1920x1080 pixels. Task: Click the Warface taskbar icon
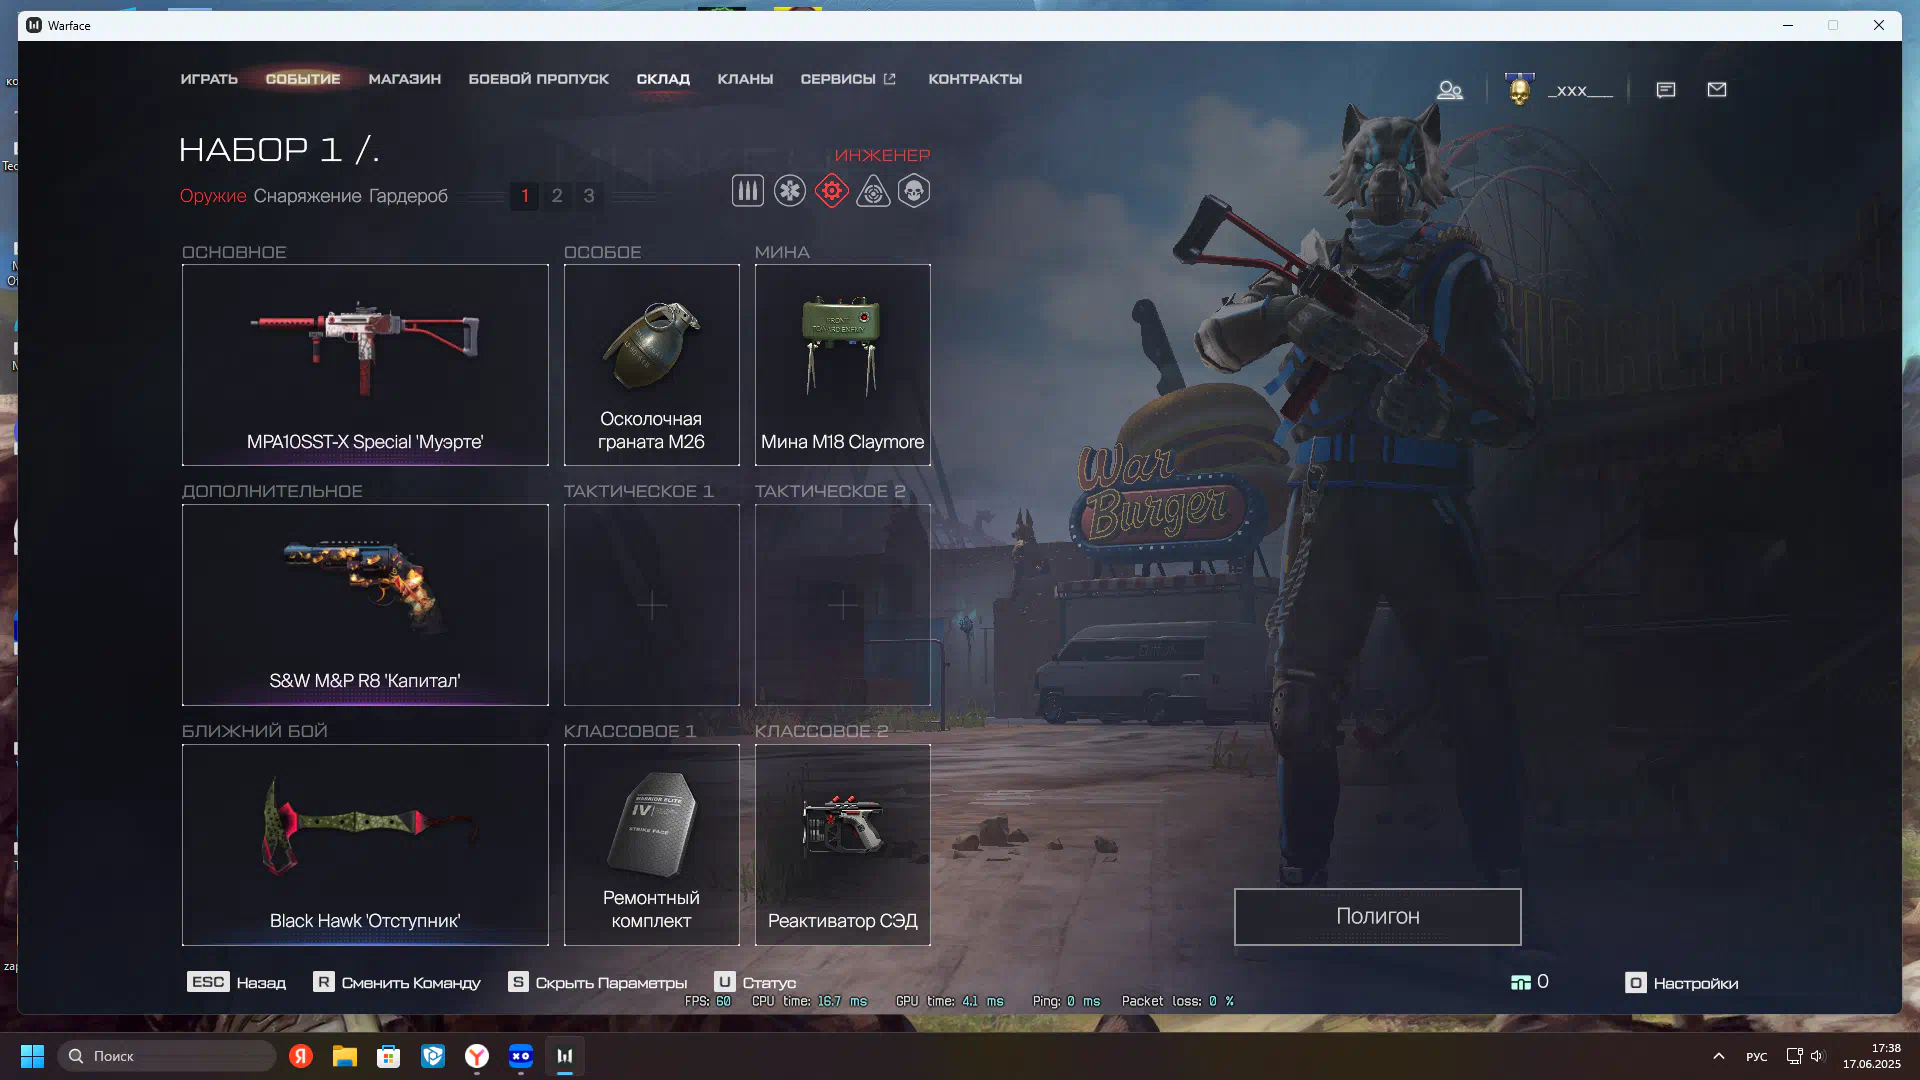(x=565, y=1056)
